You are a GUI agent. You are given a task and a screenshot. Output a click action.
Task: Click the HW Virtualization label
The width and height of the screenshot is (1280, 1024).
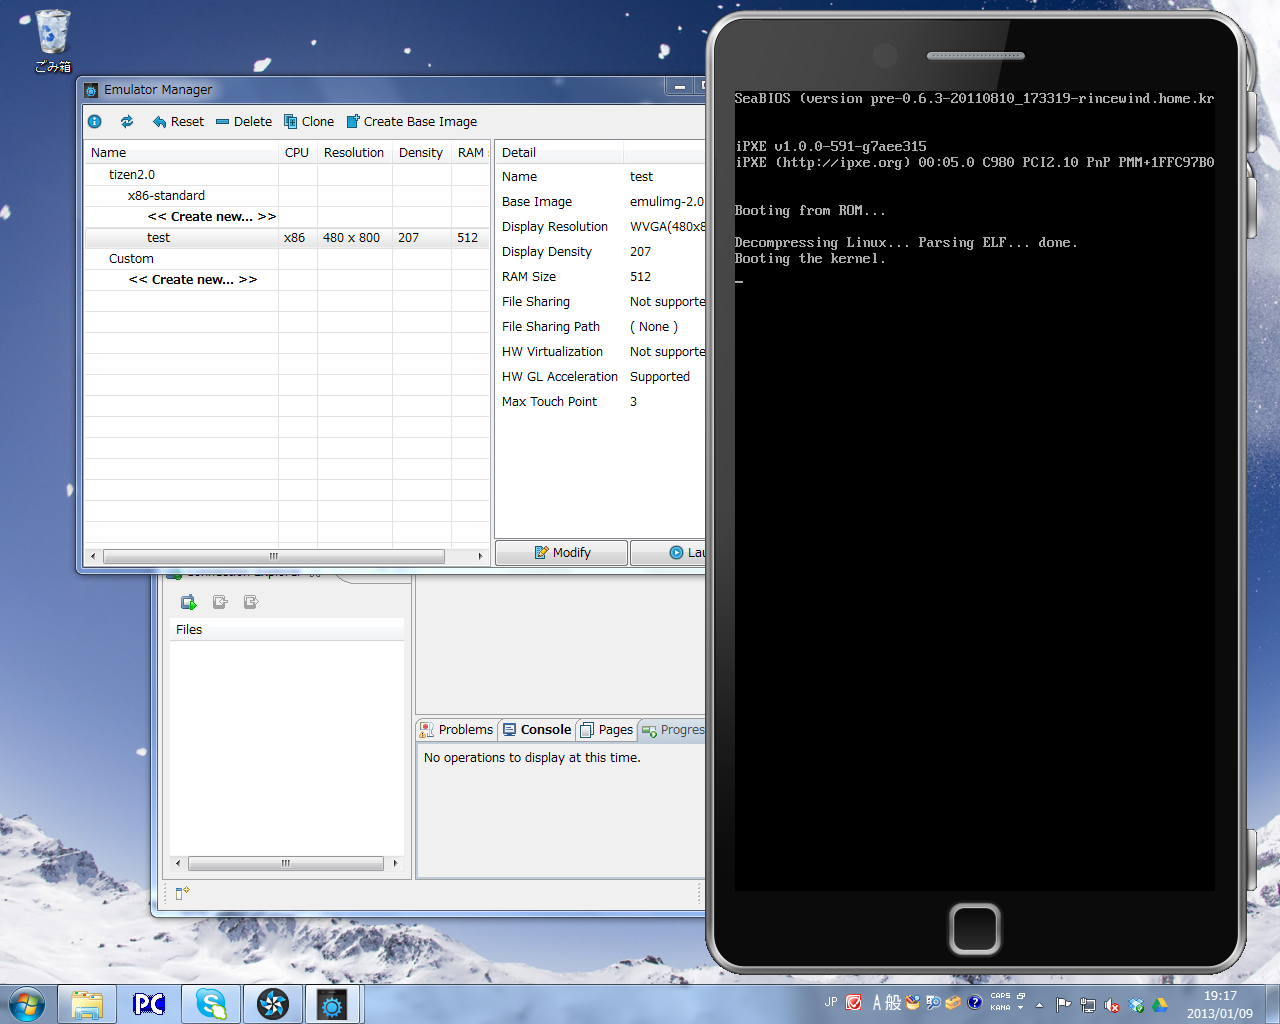tap(552, 352)
